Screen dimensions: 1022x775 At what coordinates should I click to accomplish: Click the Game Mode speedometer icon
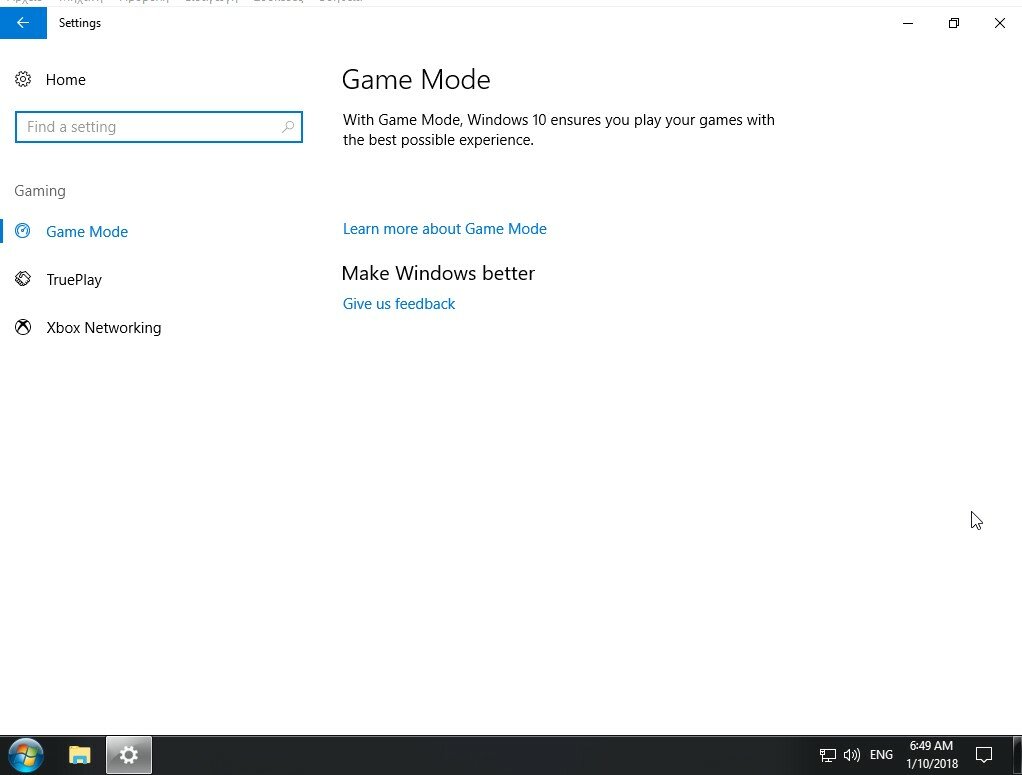pyautogui.click(x=23, y=231)
